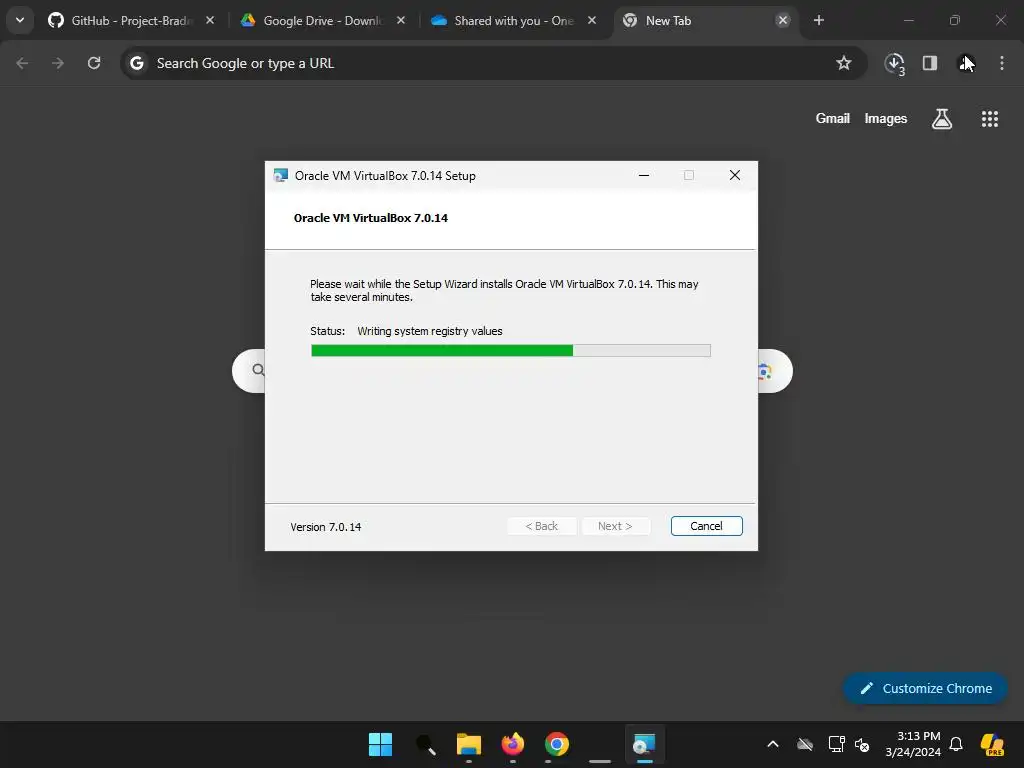Click 'Writing system registry values' status text
The width and height of the screenshot is (1024, 768).
coord(430,331)
